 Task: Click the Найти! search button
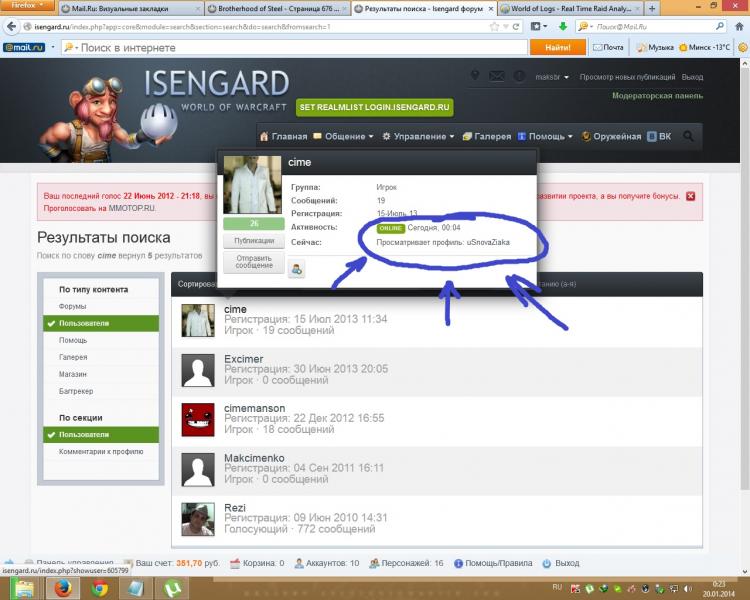[557, 47]
